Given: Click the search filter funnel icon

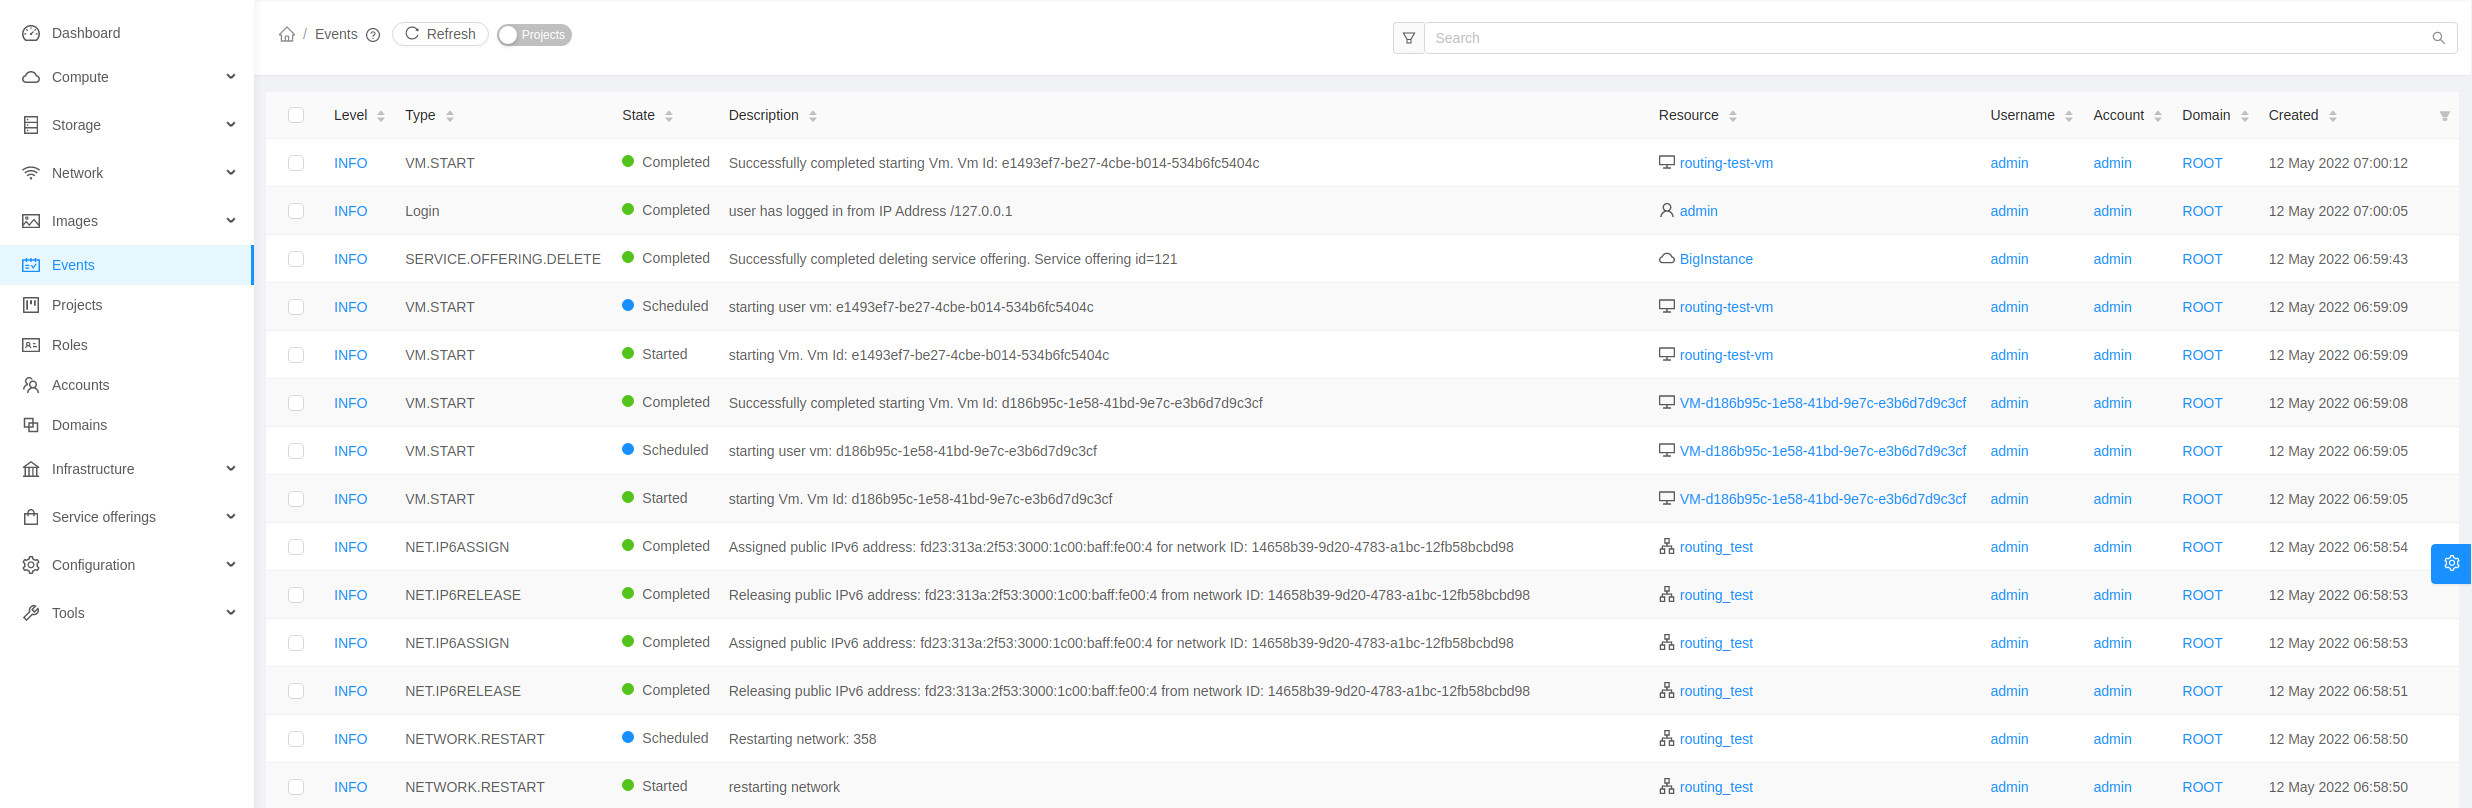Looking at the screenshot, I should point(1409,38).
